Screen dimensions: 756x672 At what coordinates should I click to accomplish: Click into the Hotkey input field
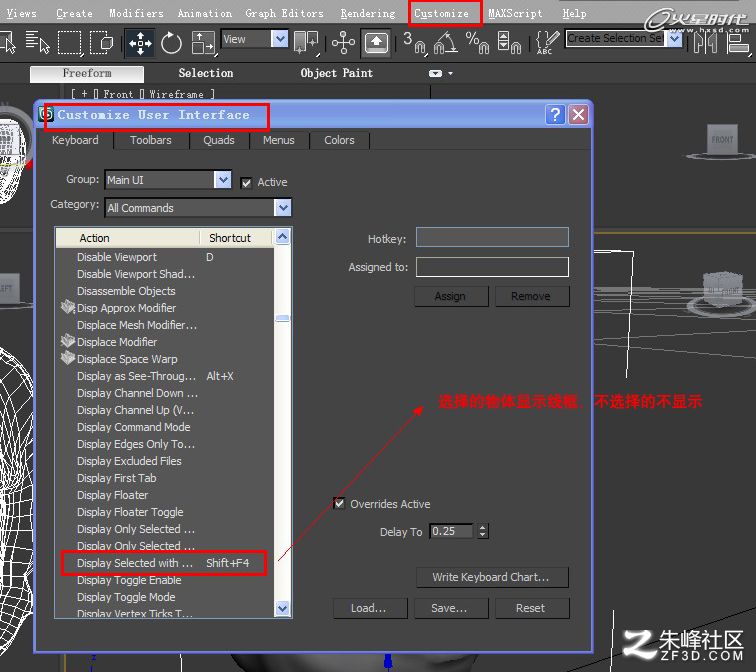tap(492, 237)
